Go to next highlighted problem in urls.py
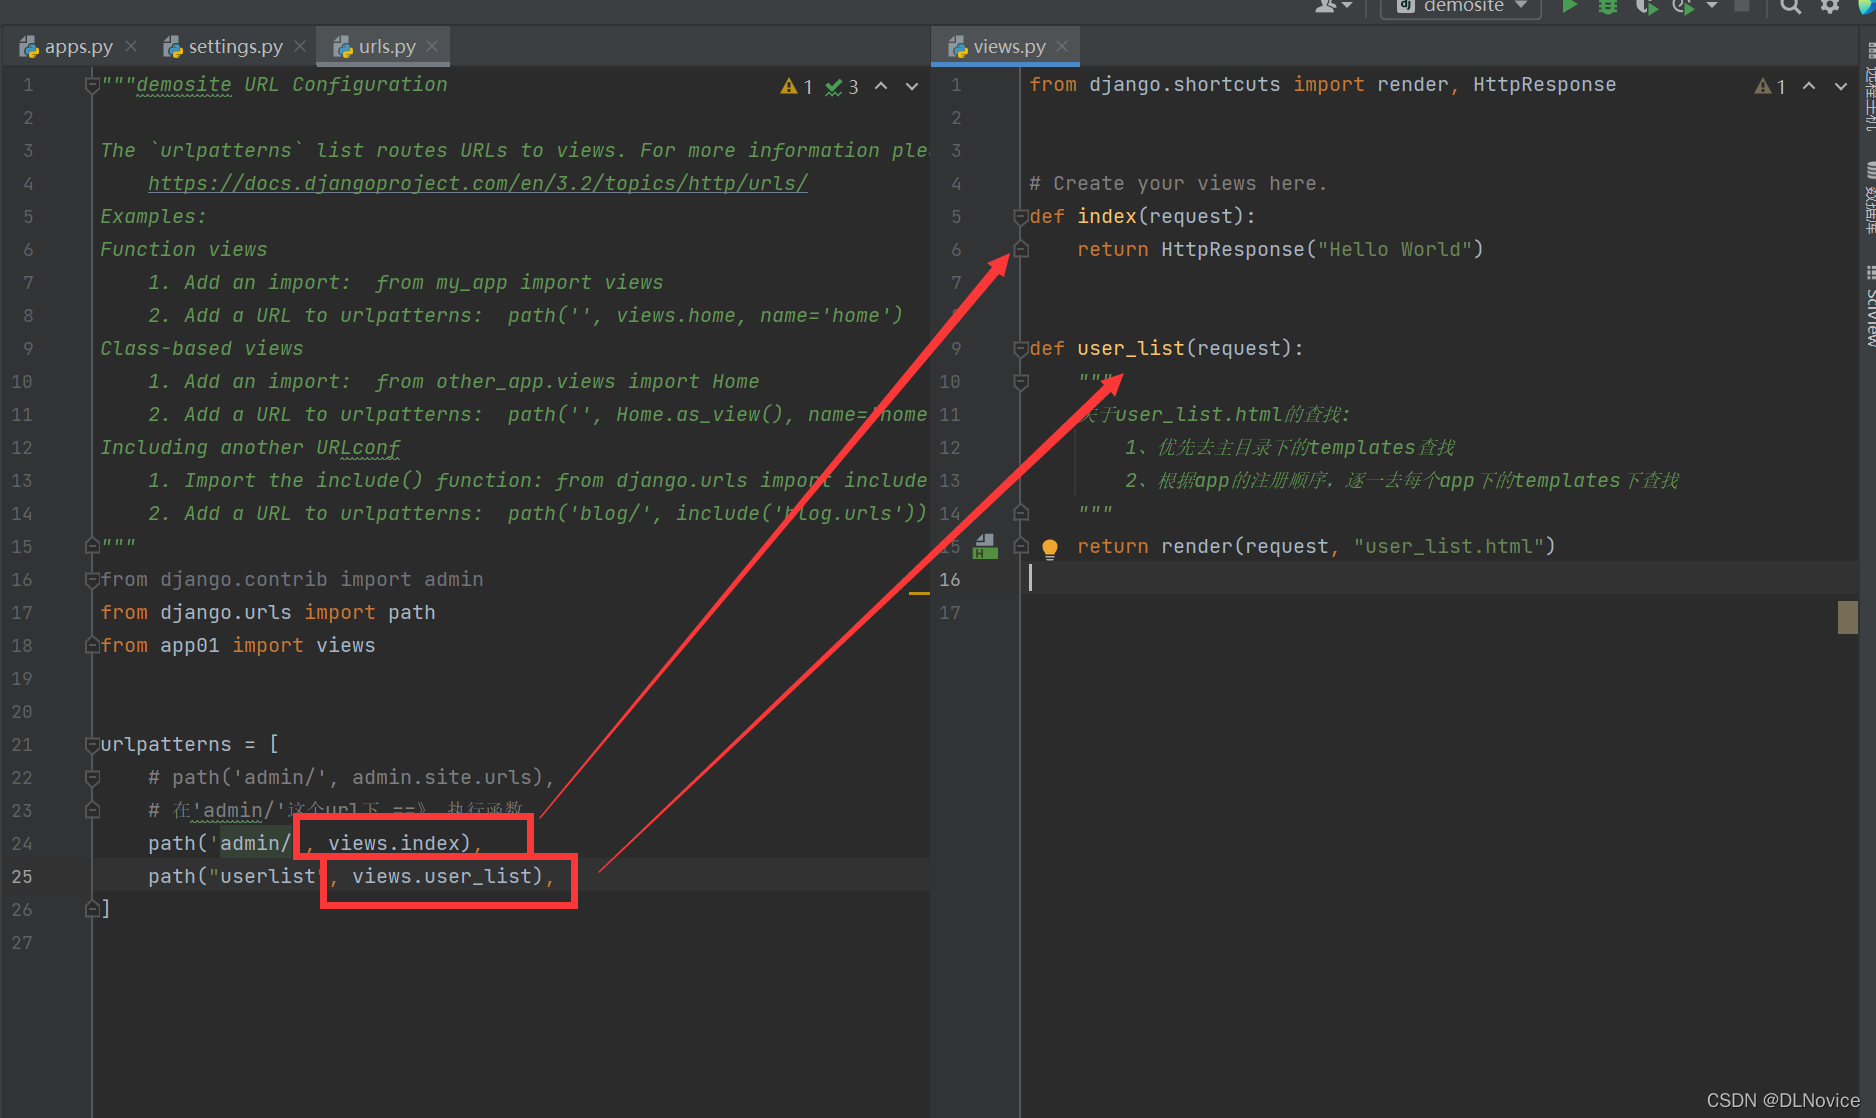The width and height of the screenshot is (1876, 1118). click(x=912, y=86)
